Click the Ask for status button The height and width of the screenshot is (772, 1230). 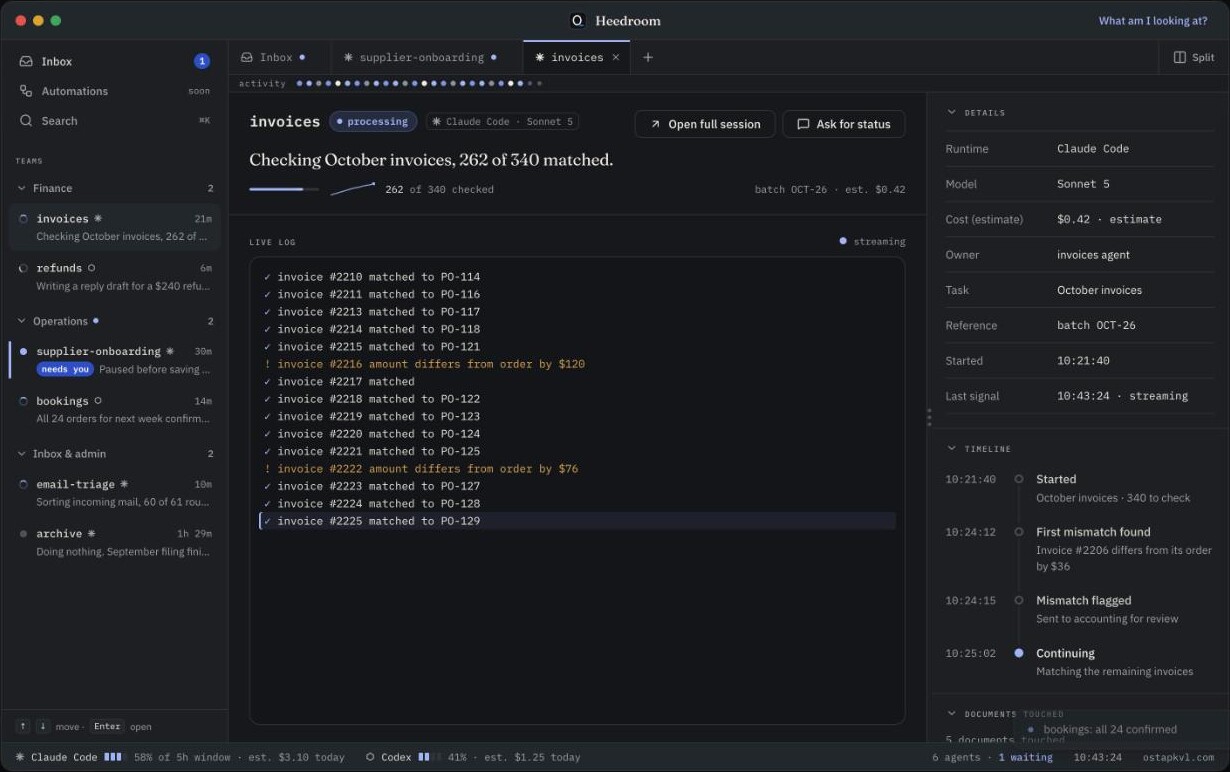coord(844,124)
